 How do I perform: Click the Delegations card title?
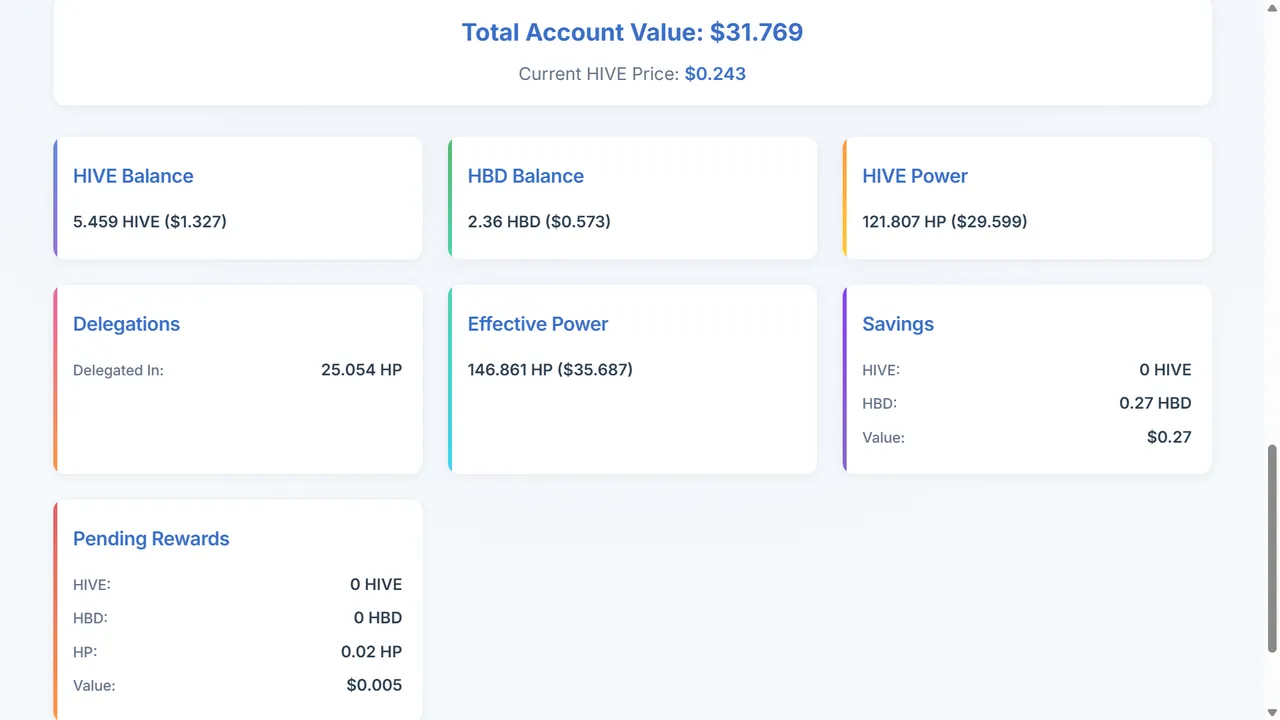point(126,324)
